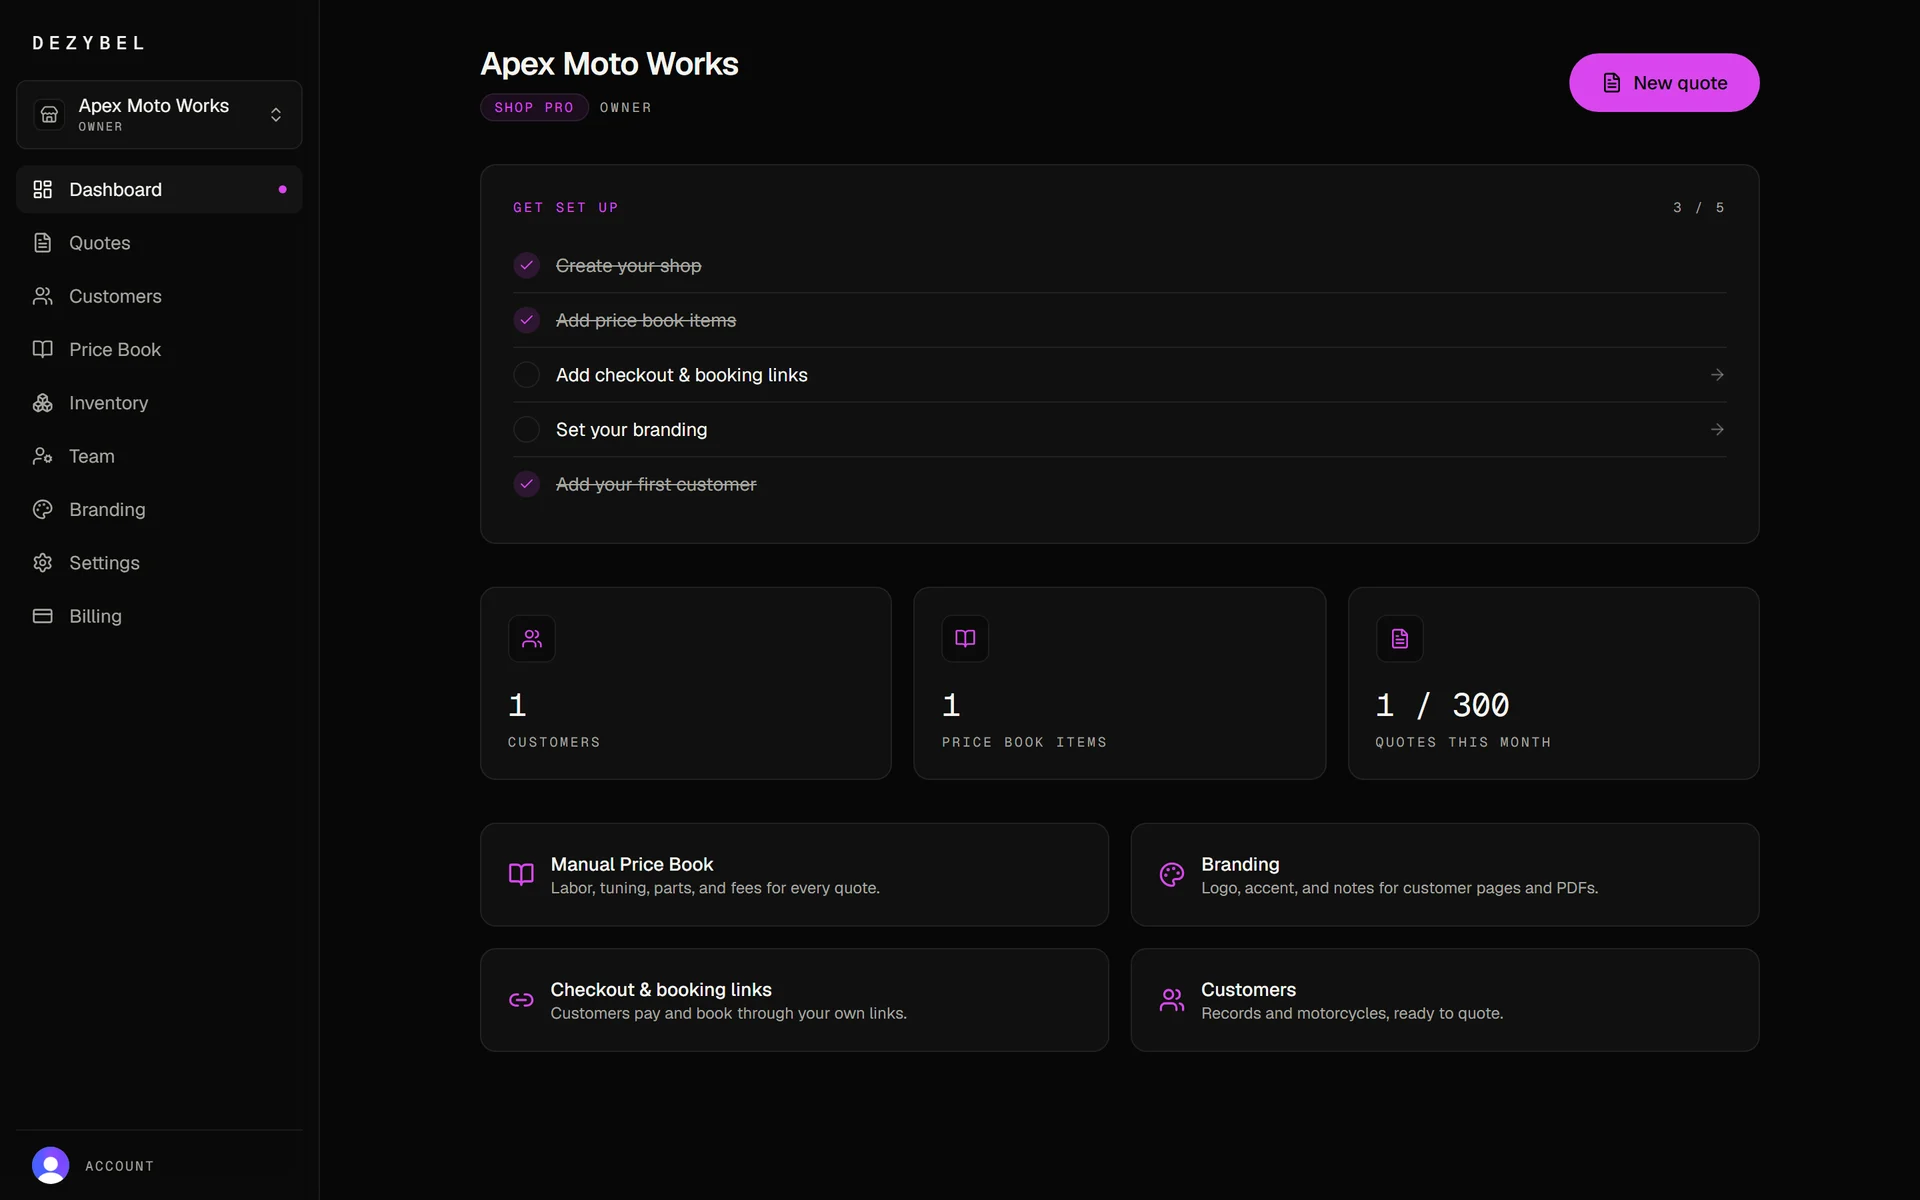
Task: Click the shop storefront icon in the shop switcher
Action: coord(49,115)
